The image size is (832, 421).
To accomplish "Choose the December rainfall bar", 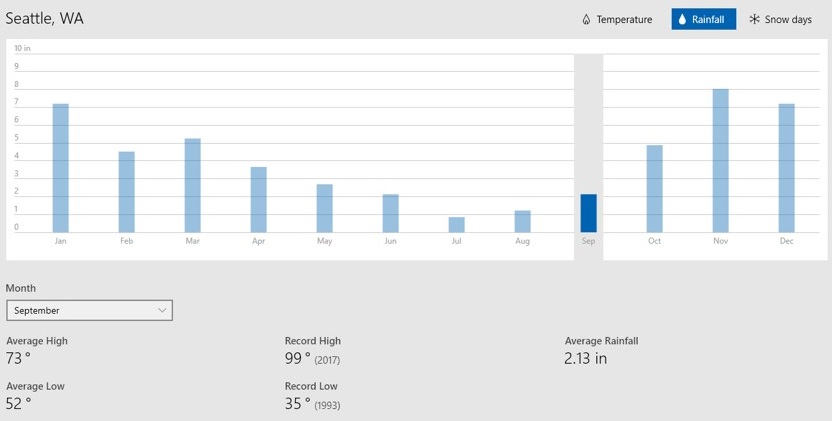I will click(x=787, y=168).
